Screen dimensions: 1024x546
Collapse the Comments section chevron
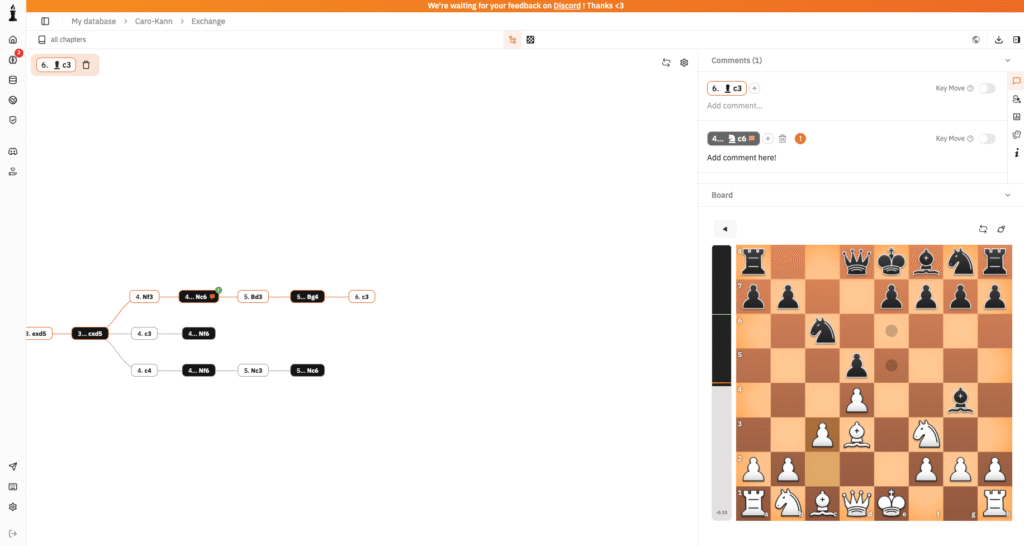click(x=1008, y=60)
